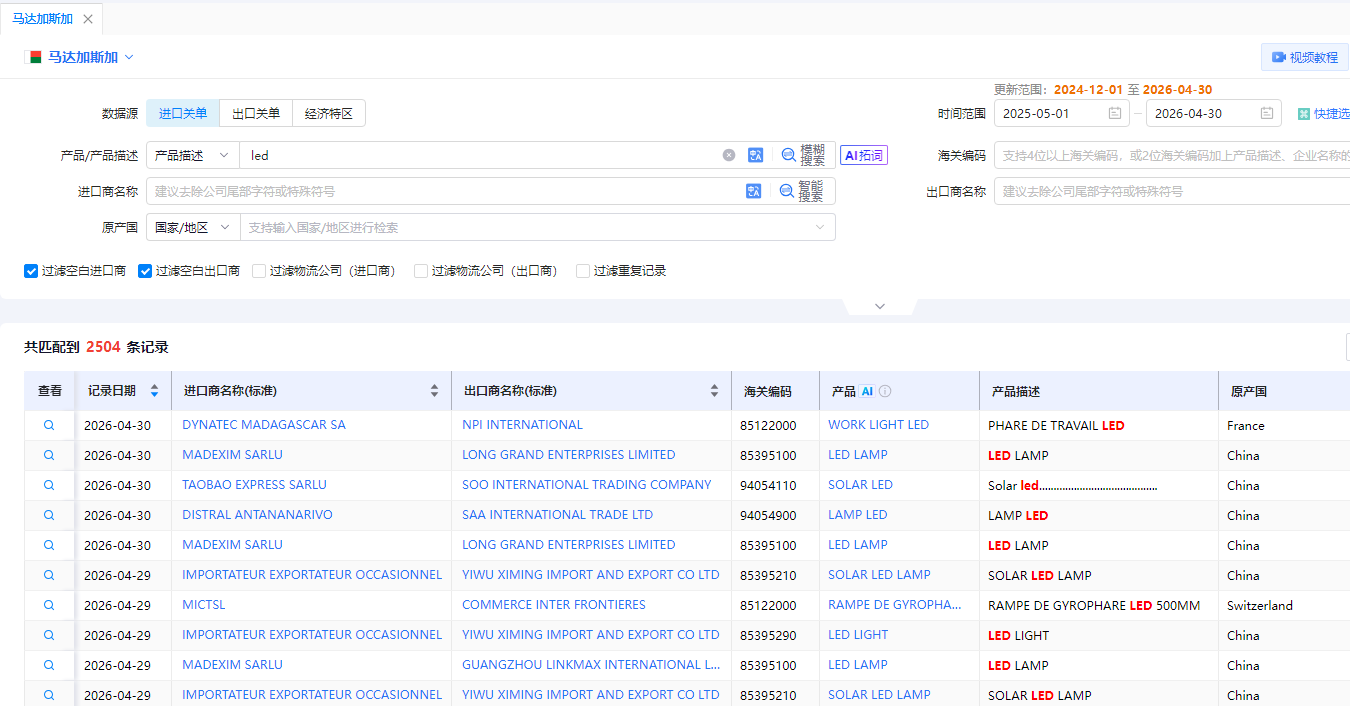Uncheck 过滤空白进口商 checkbox
1350x706 pixels.
click(31, 270)
